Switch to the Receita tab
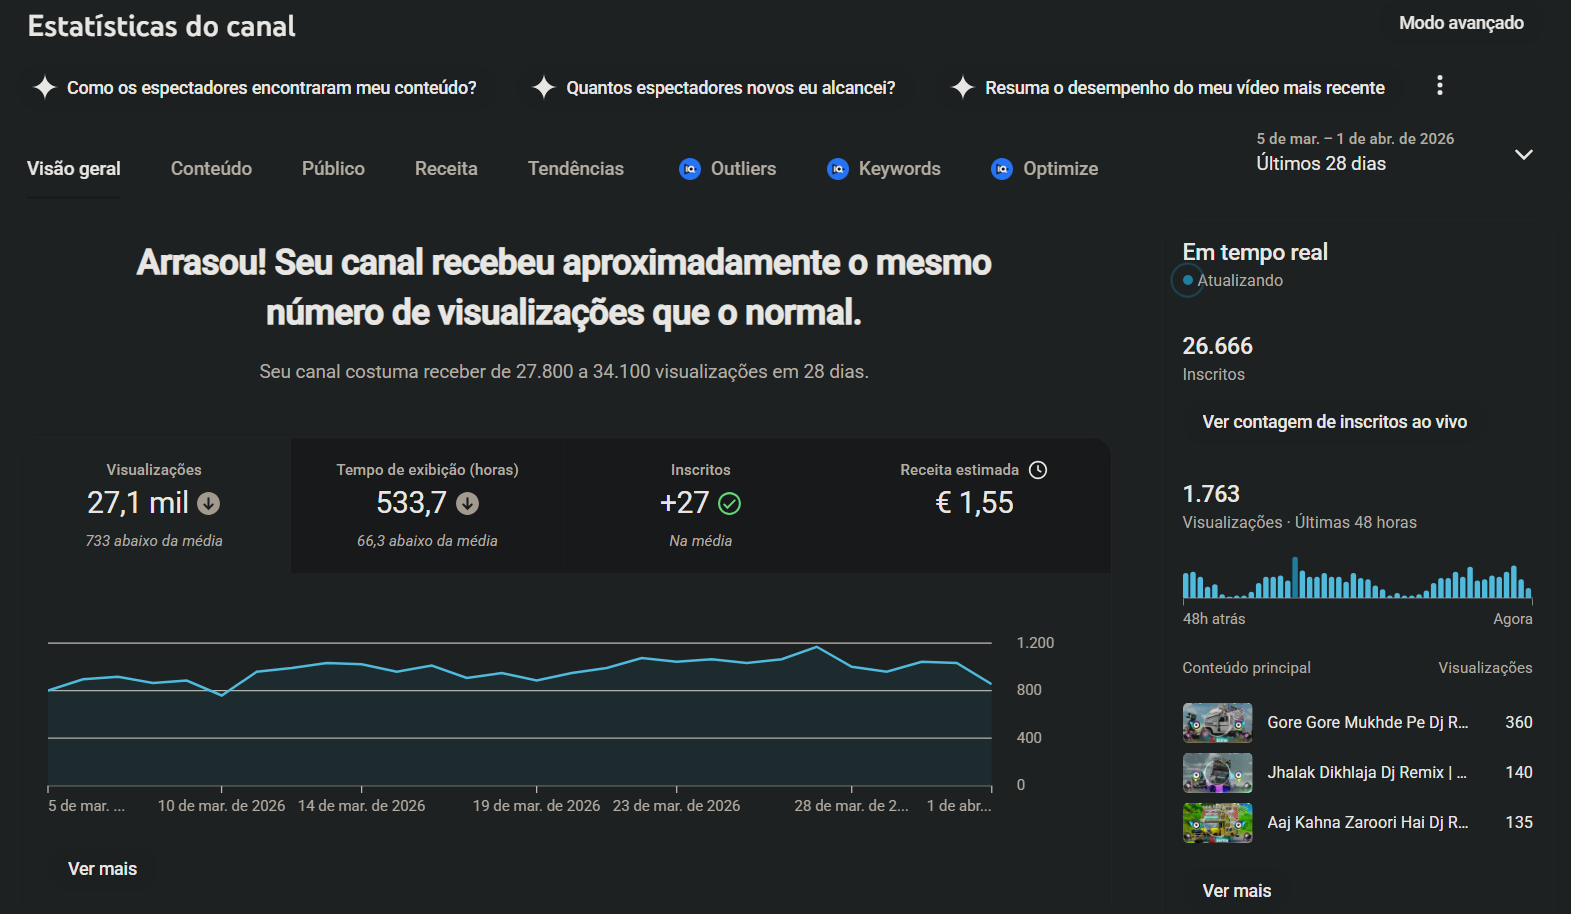 446,169
